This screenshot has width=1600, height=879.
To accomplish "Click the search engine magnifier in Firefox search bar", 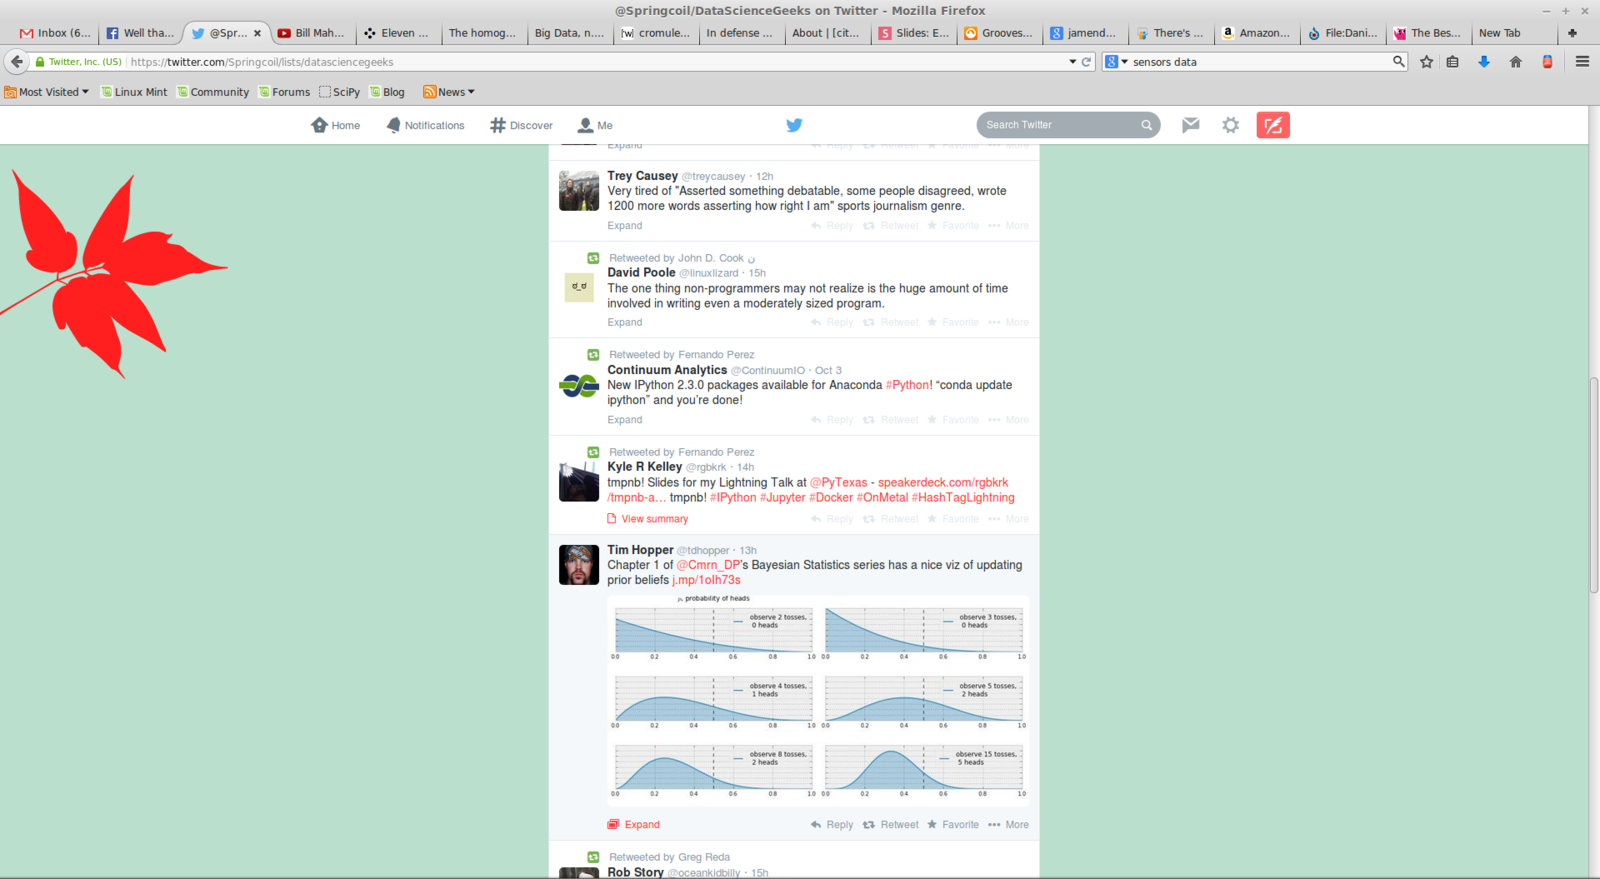I will point(1399,62).
